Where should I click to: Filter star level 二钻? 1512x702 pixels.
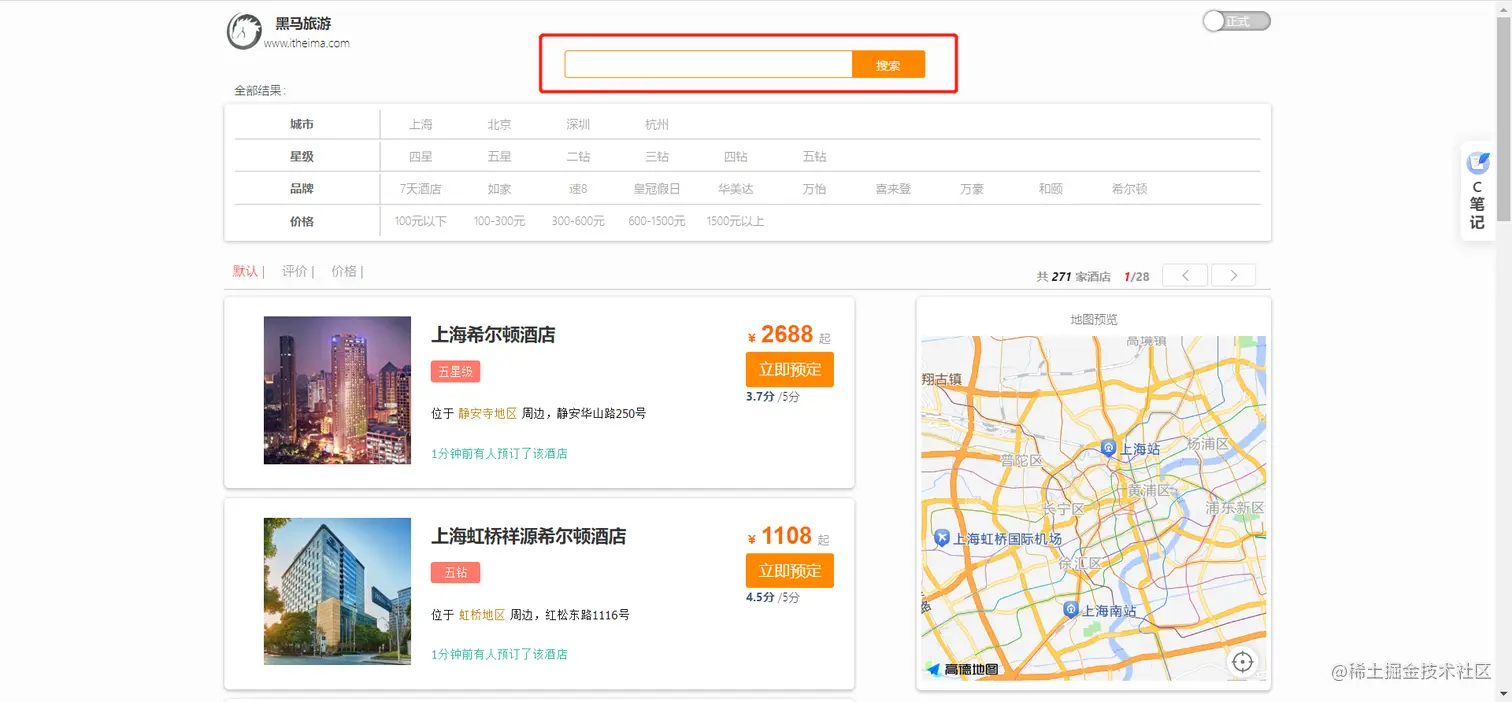click(578, 157)
